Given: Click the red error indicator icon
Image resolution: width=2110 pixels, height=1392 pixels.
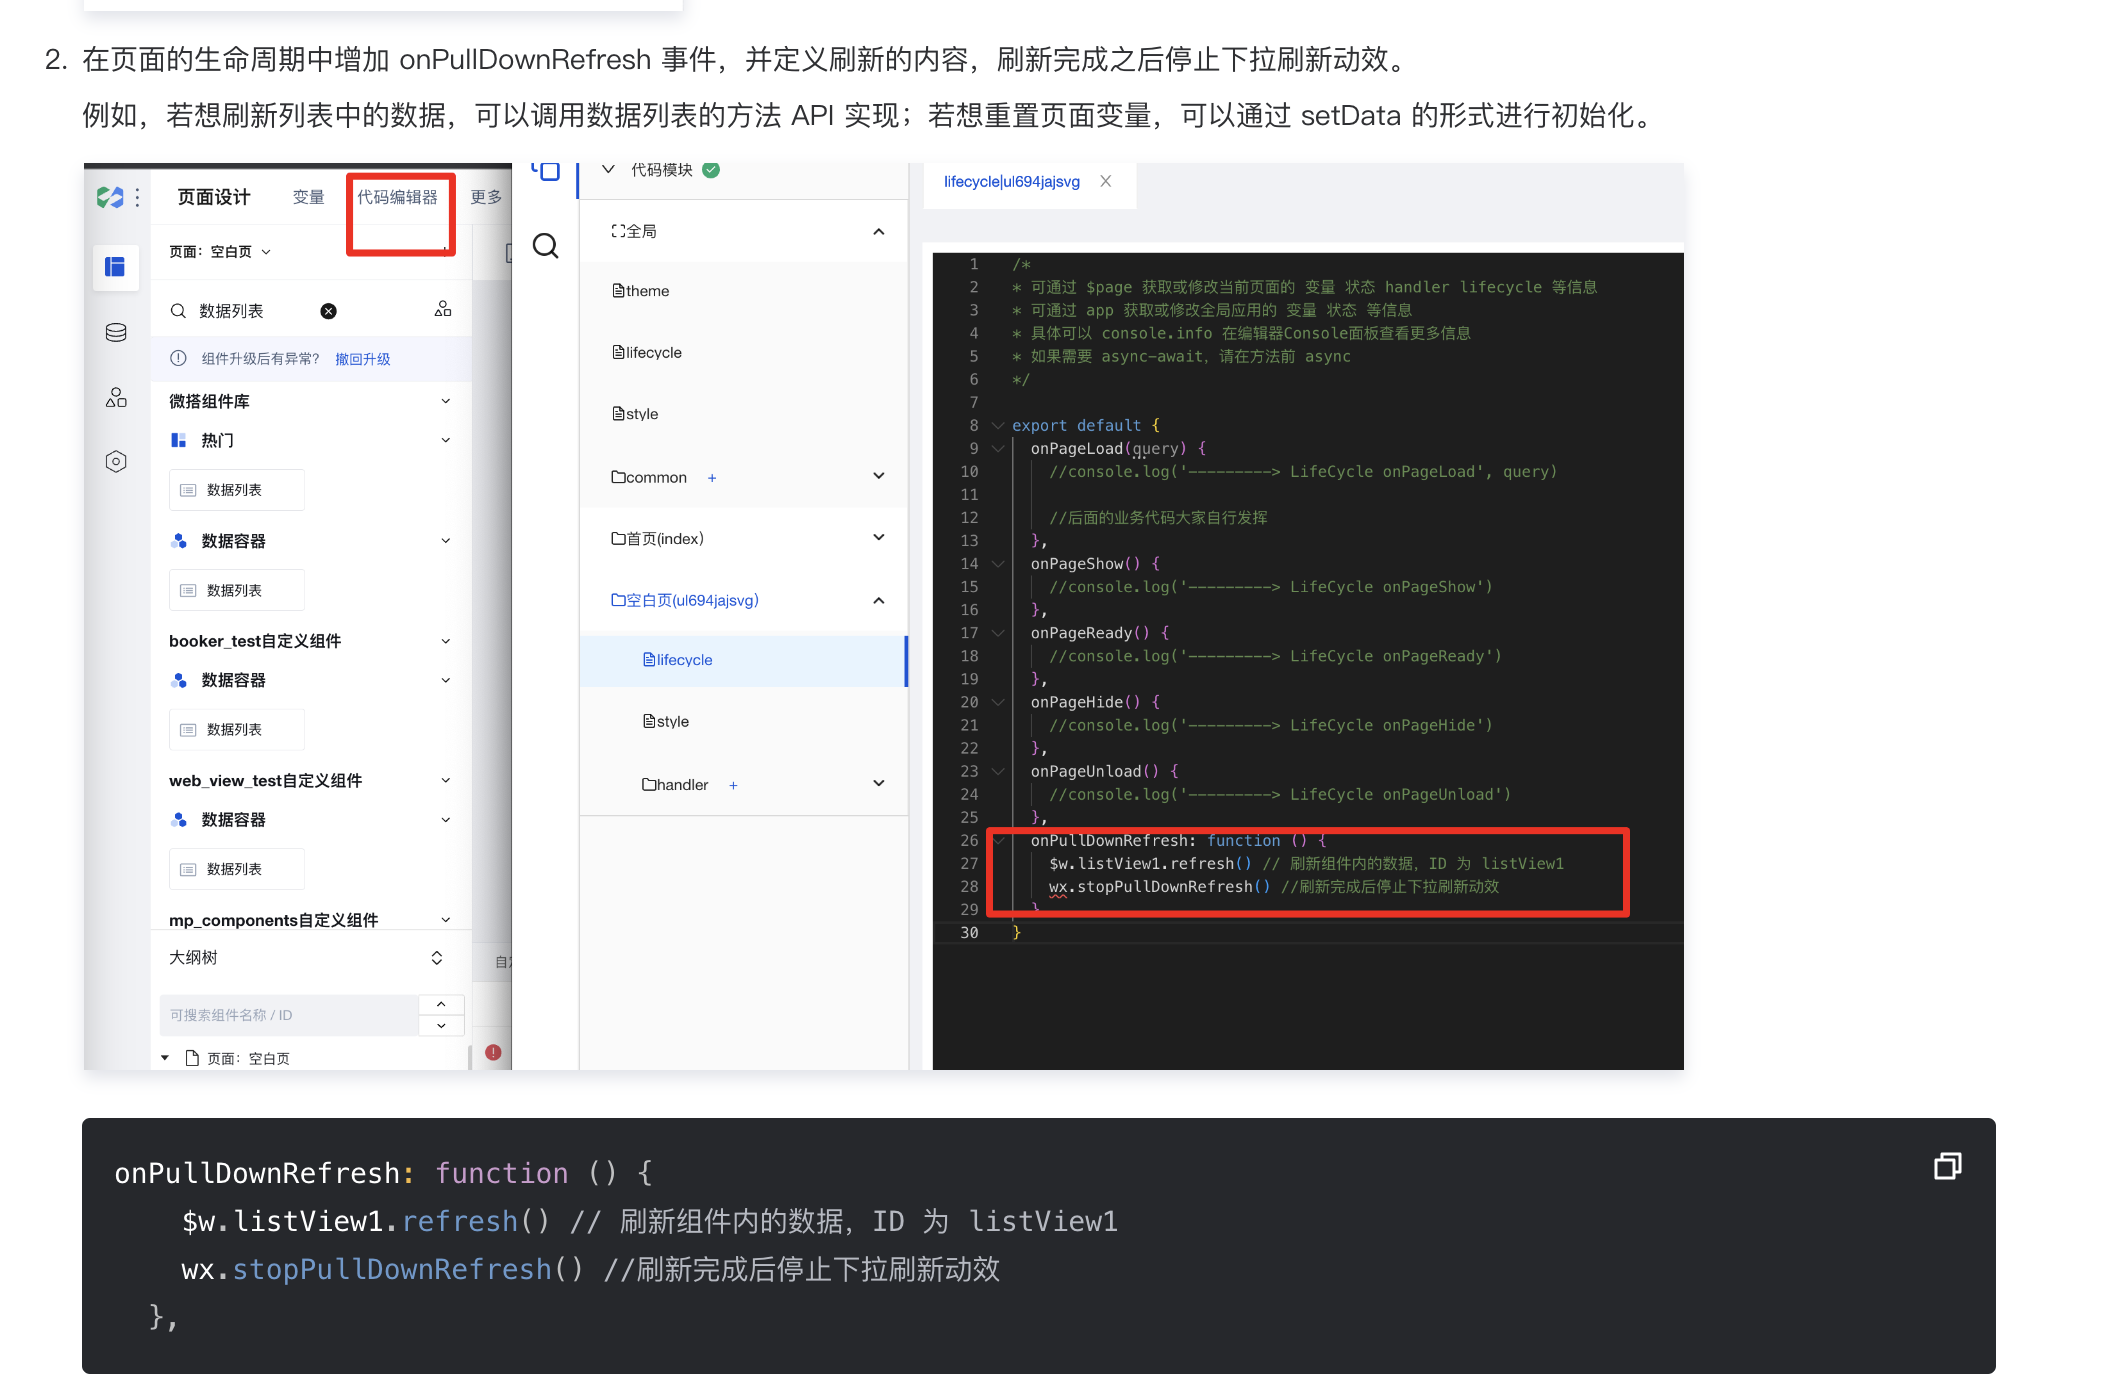Looking at the screenshot, I should coord(493,1052).
